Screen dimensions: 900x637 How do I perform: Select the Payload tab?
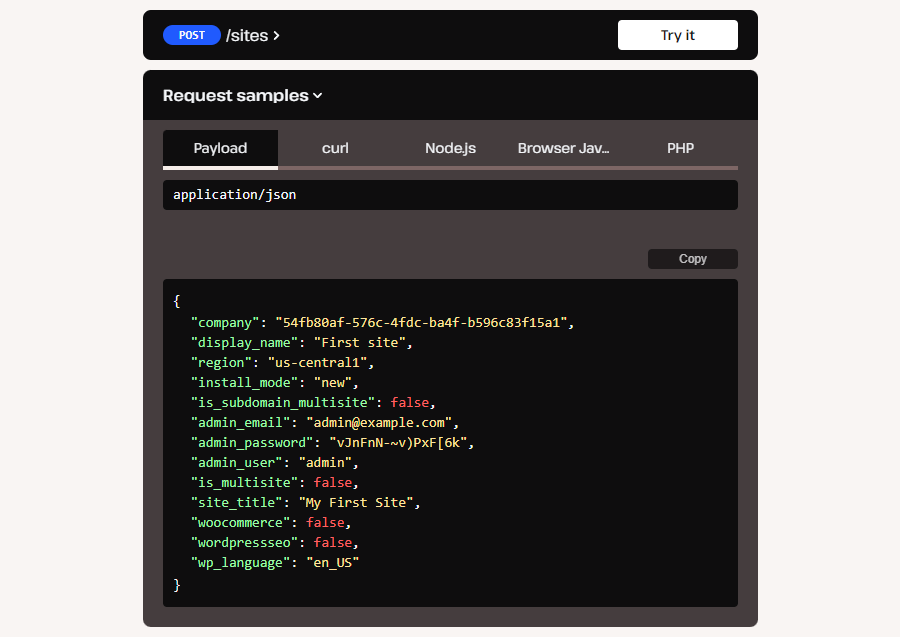[220, 148]
